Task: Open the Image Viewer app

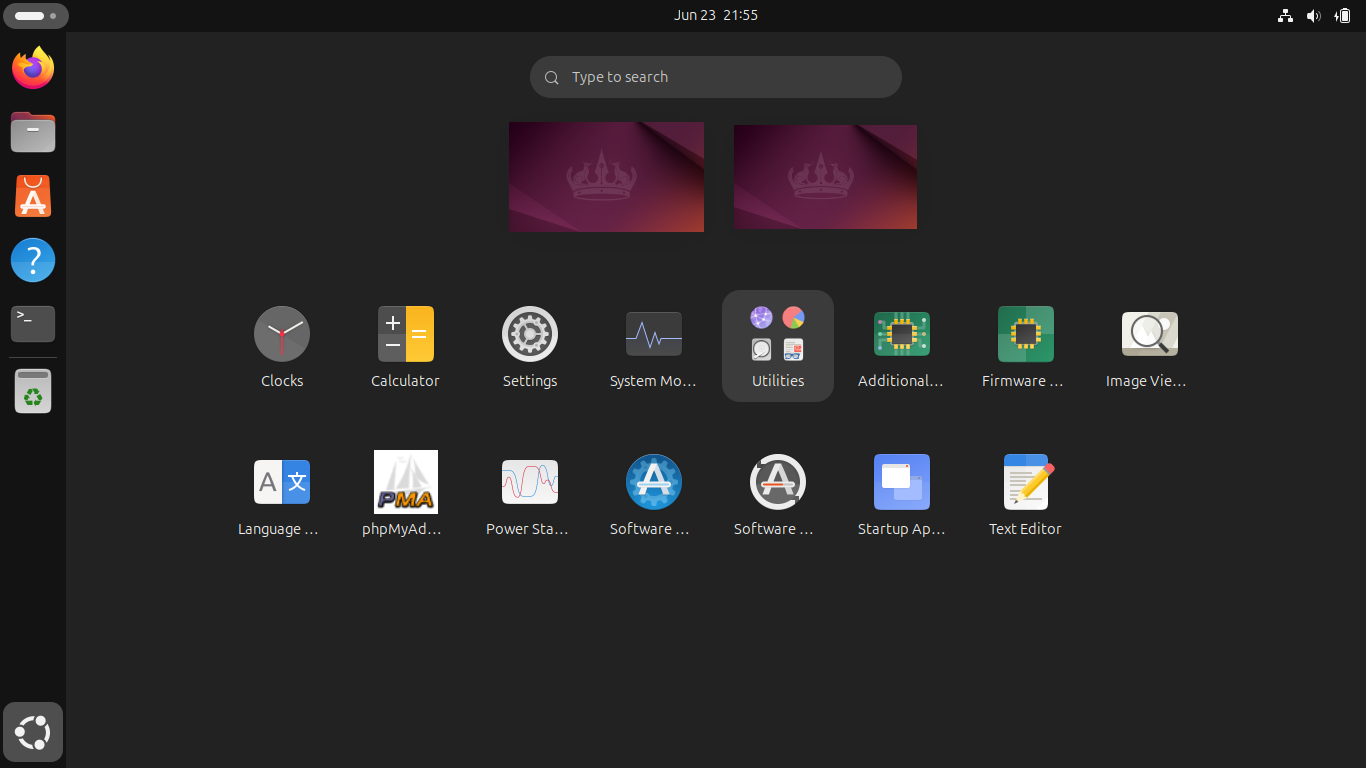Action: 1150,346
